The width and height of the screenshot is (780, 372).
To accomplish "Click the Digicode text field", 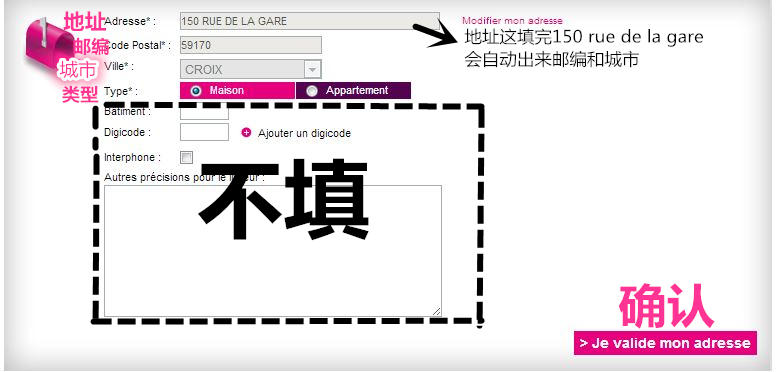I will tap(204, 132).
